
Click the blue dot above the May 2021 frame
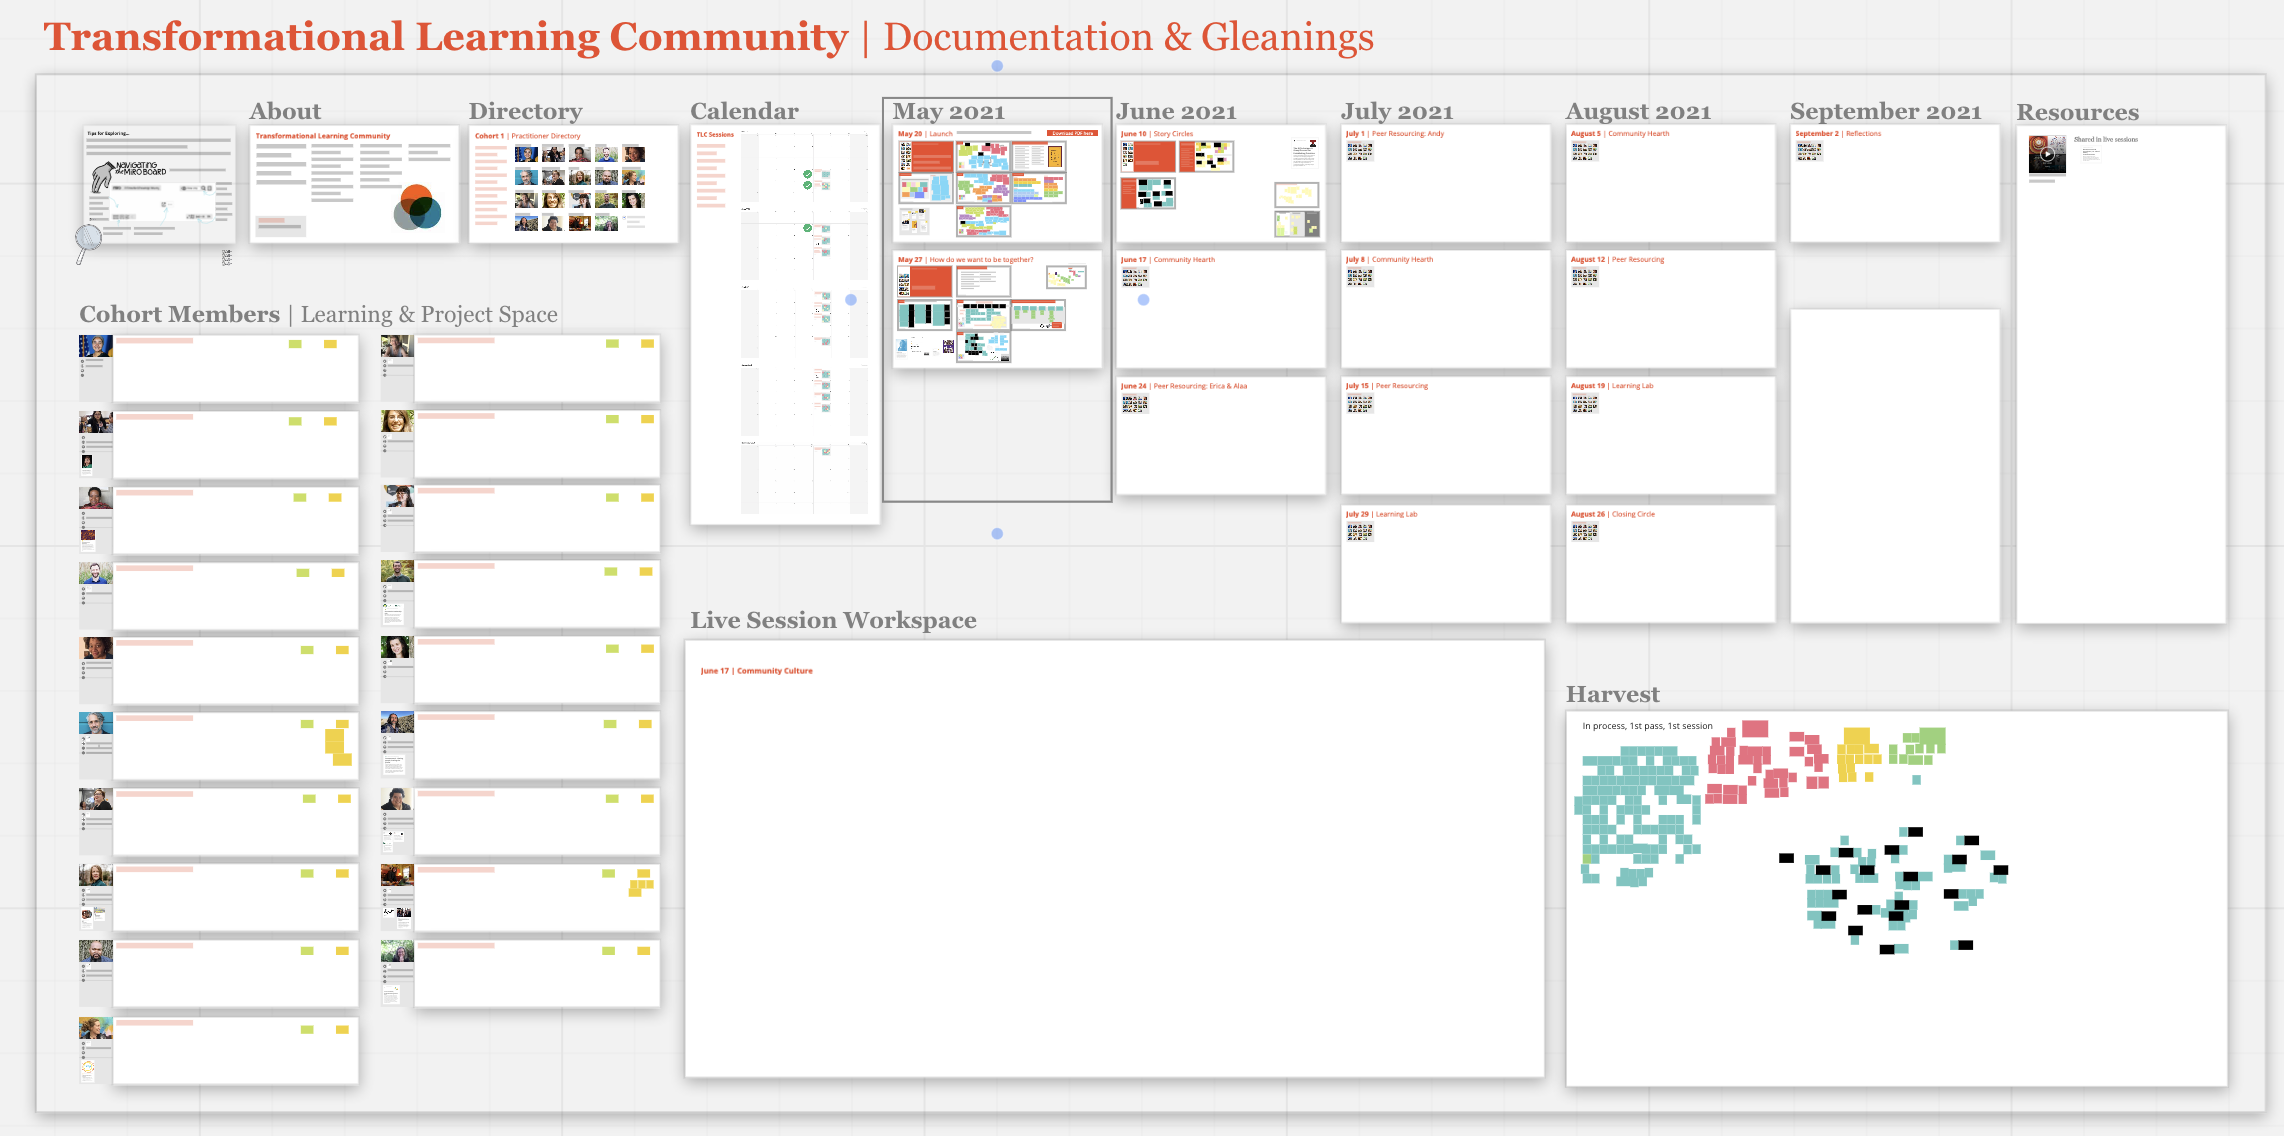(x=997, y=66)
